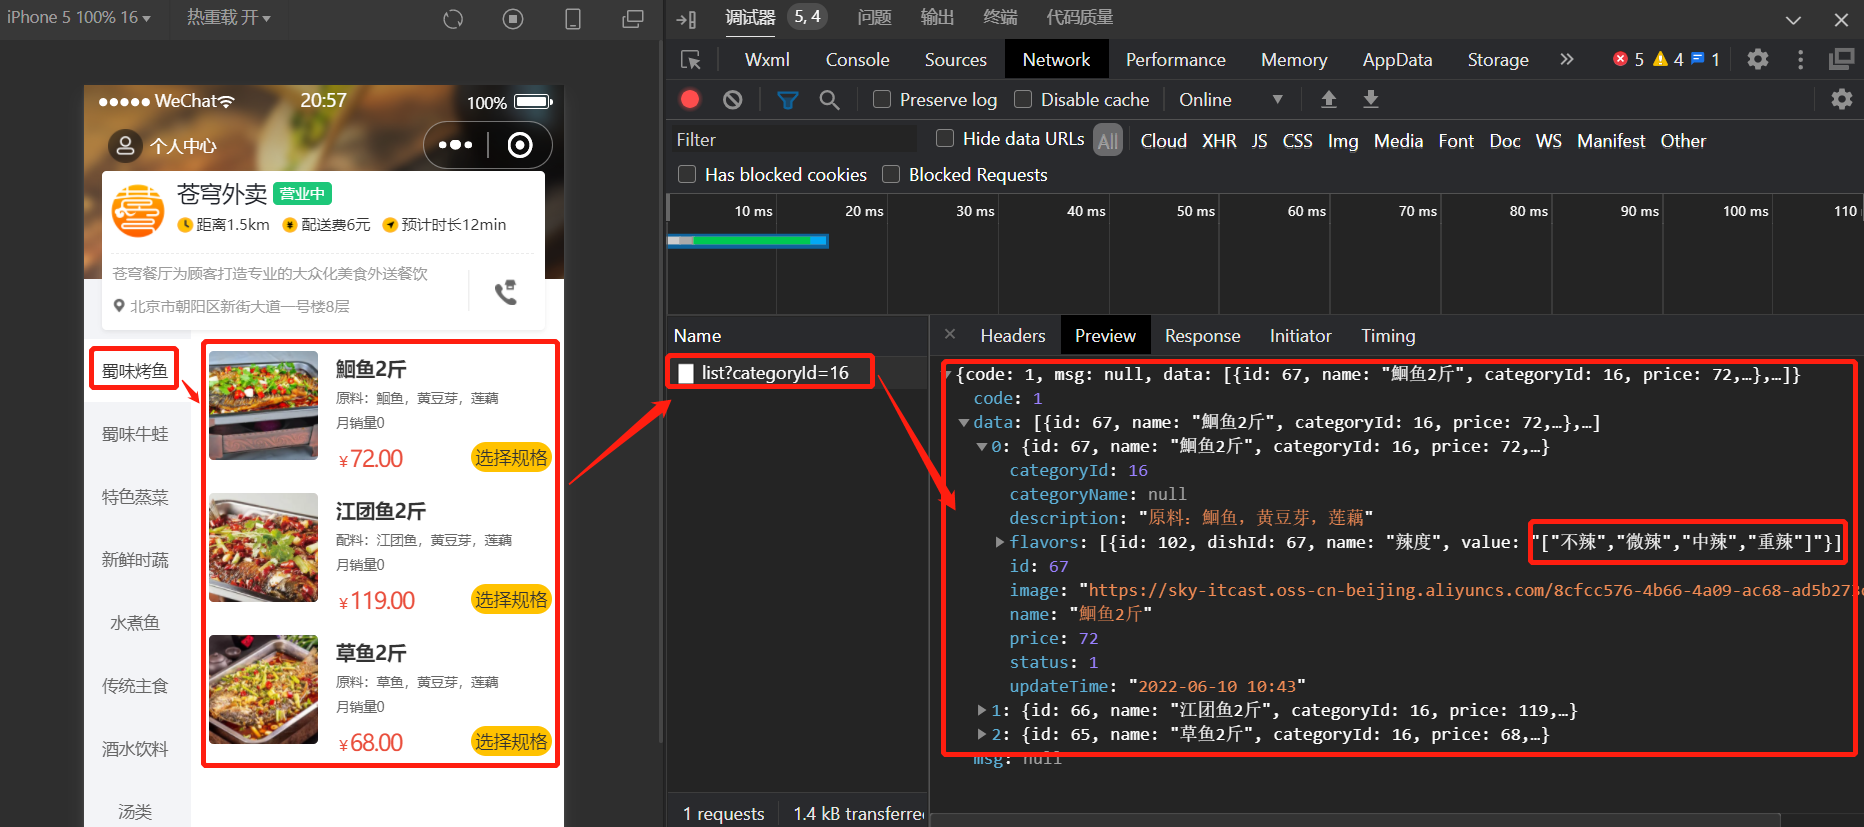This screenshot has width=1864, height=827.
Task: Clear the network log with the block icon
Action: pos(733,99)
